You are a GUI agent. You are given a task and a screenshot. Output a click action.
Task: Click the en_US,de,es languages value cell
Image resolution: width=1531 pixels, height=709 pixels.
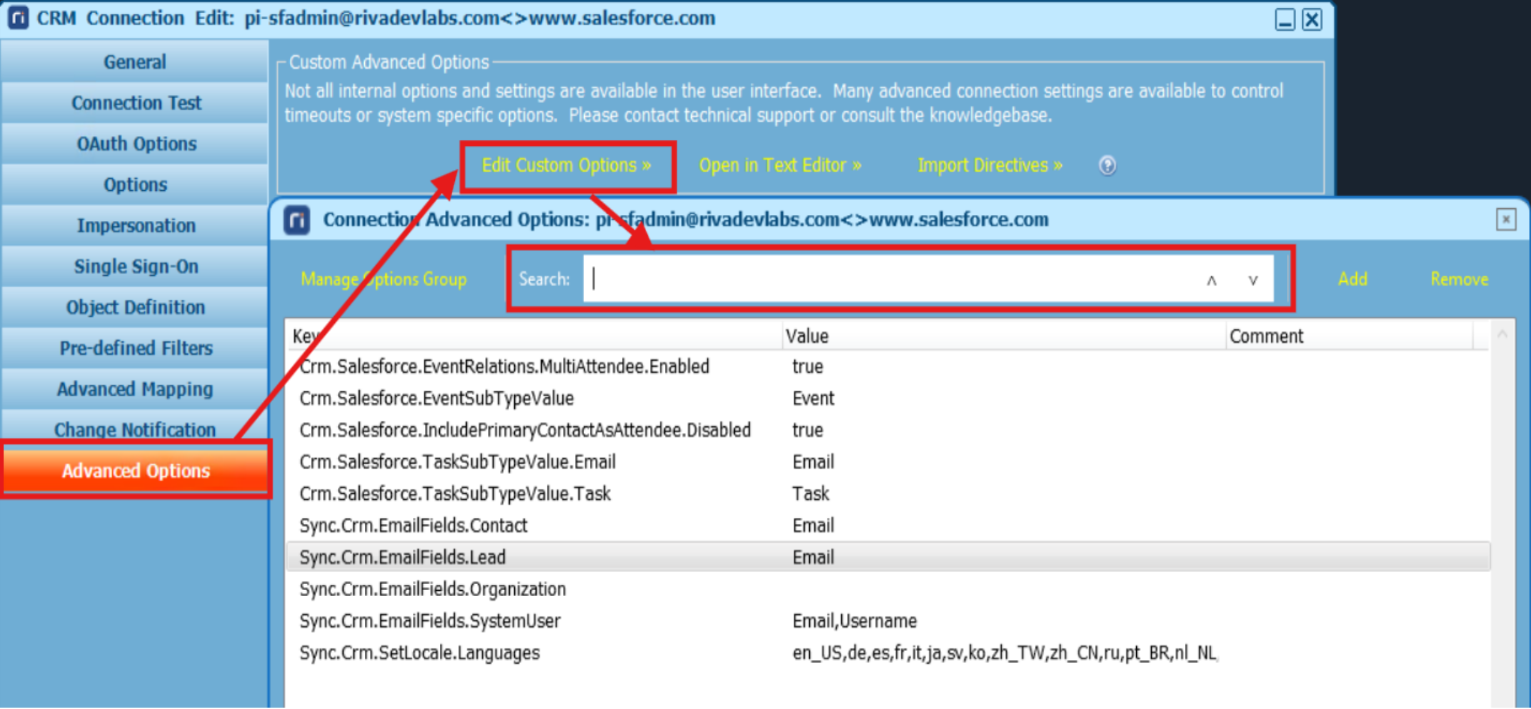(x=1005, y=654)
